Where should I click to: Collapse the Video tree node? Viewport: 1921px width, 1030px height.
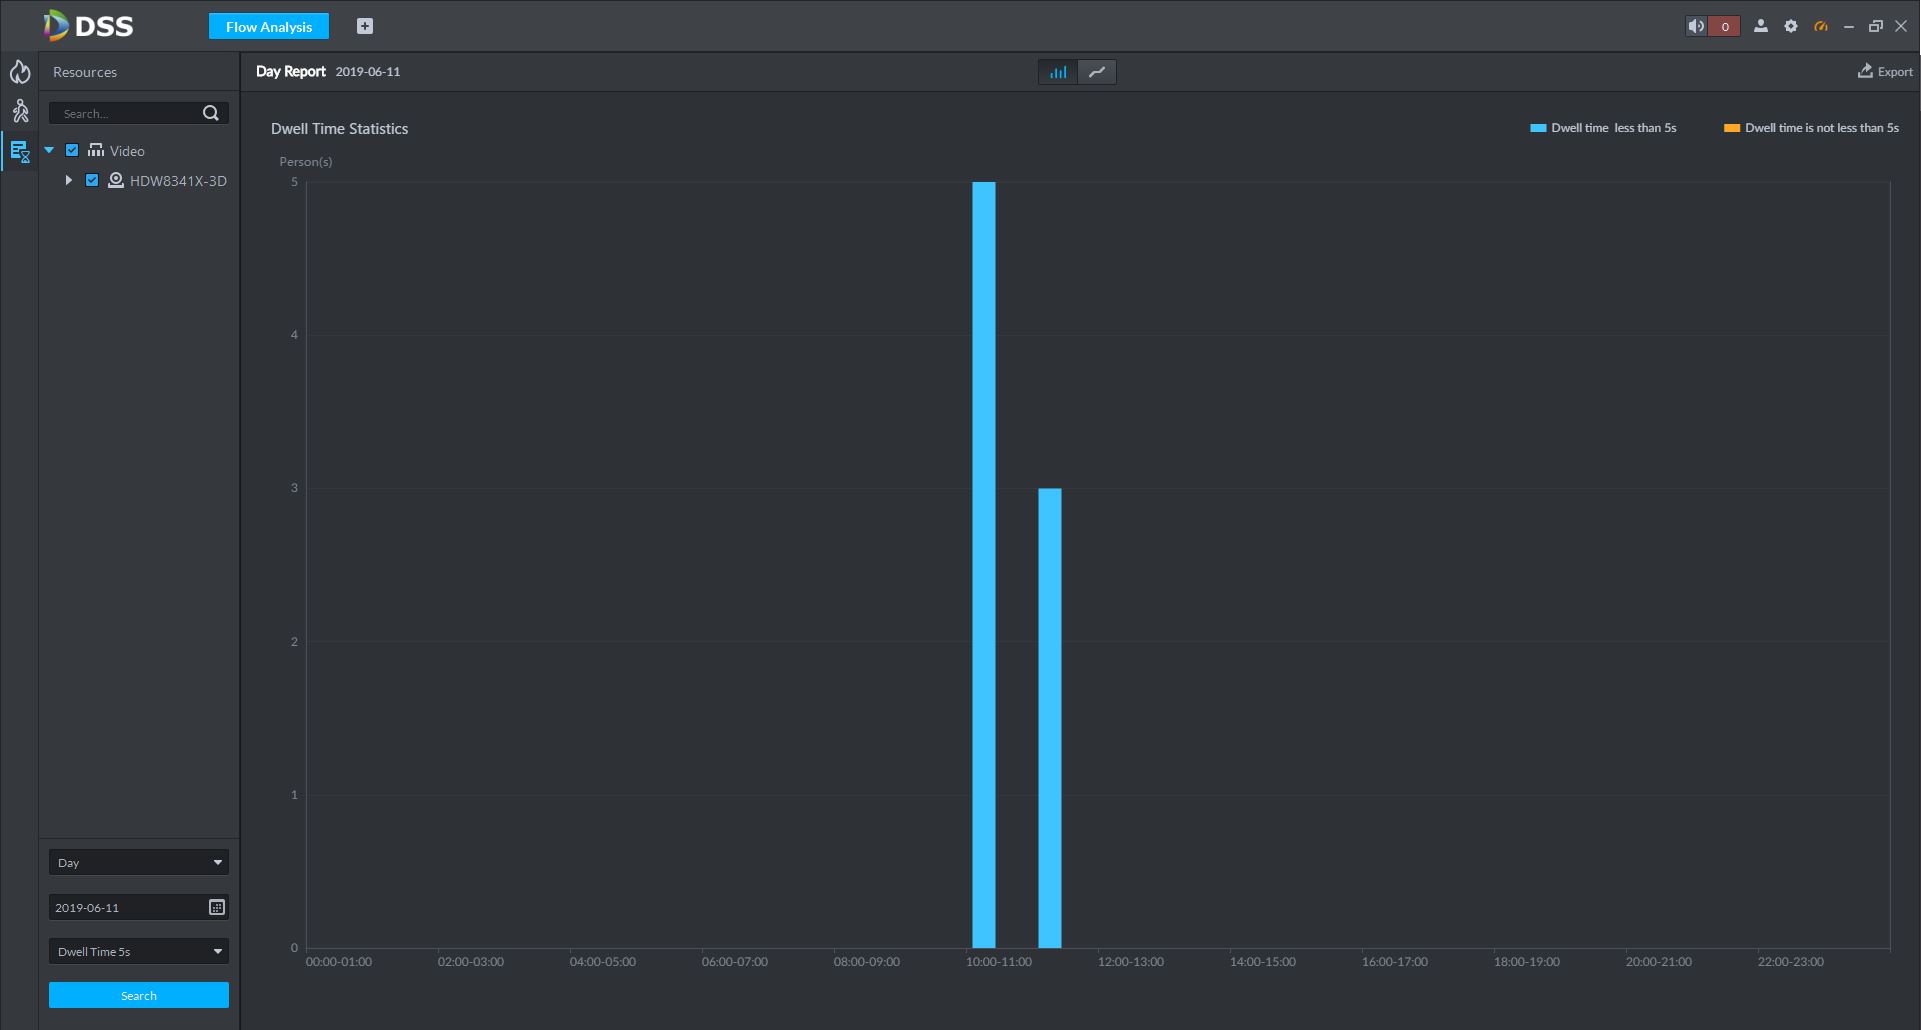[49, 150]
